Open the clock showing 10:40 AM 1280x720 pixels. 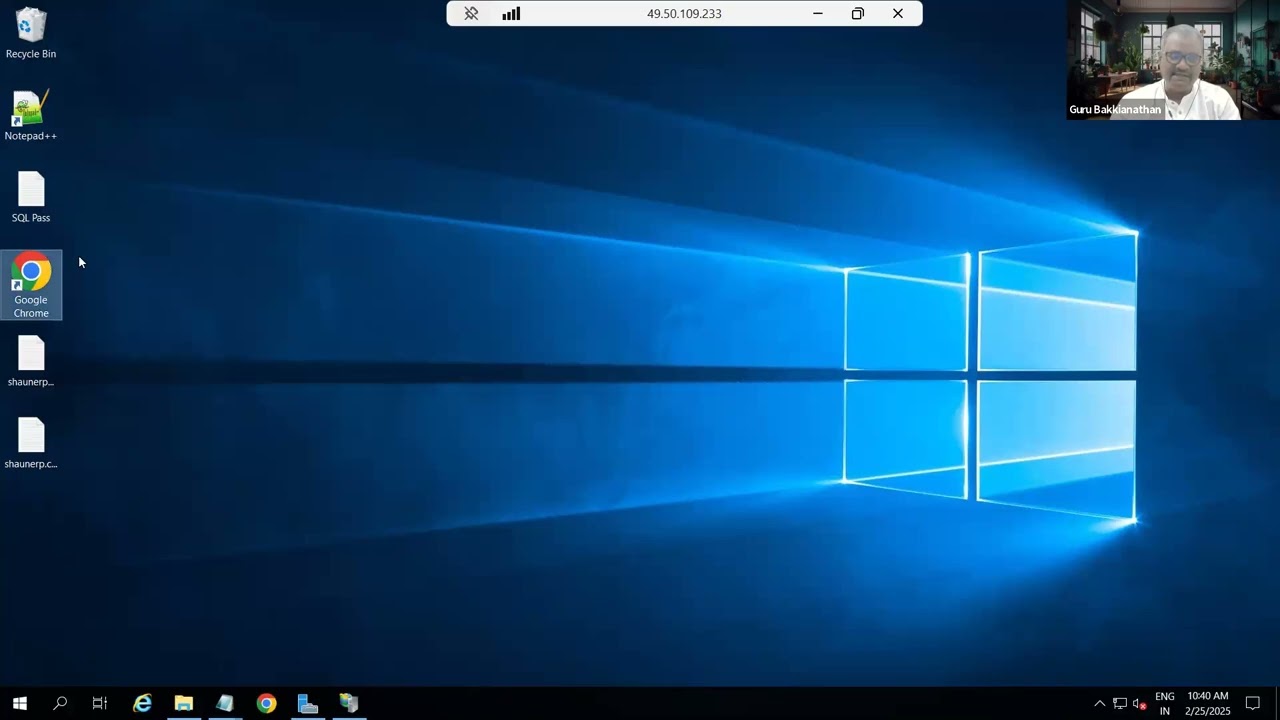[x=1208, y=703]
